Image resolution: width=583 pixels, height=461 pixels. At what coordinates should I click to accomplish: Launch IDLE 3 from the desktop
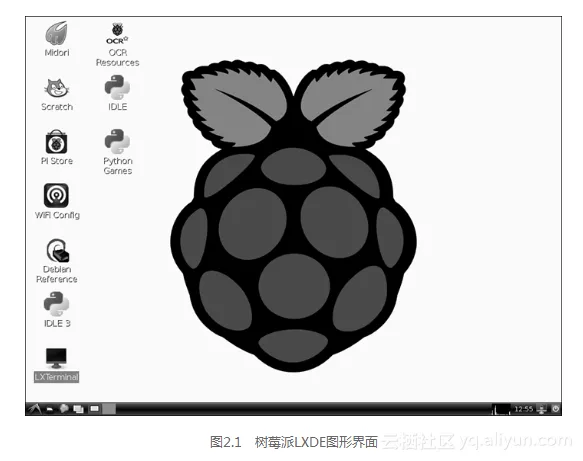tap(57, 310)
